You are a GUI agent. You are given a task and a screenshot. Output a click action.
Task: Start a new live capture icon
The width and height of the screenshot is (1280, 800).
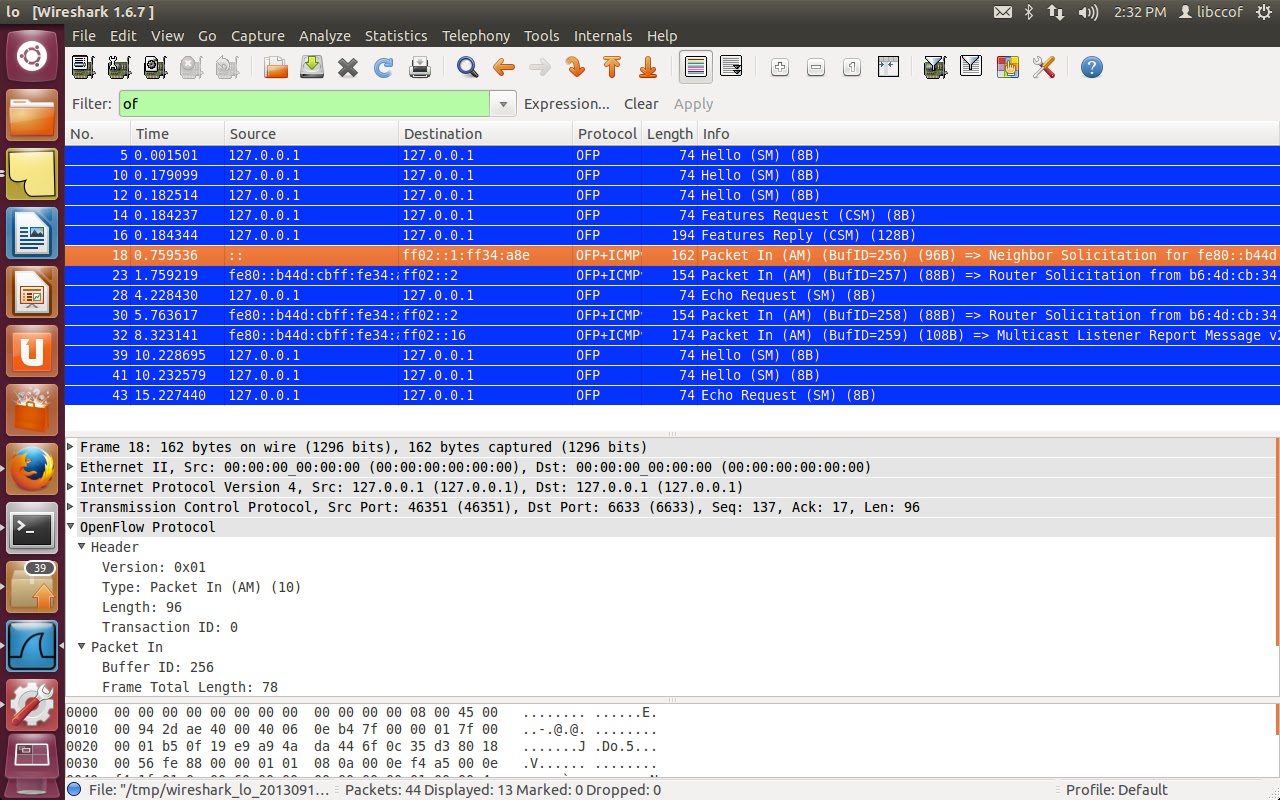pos(155,67)
